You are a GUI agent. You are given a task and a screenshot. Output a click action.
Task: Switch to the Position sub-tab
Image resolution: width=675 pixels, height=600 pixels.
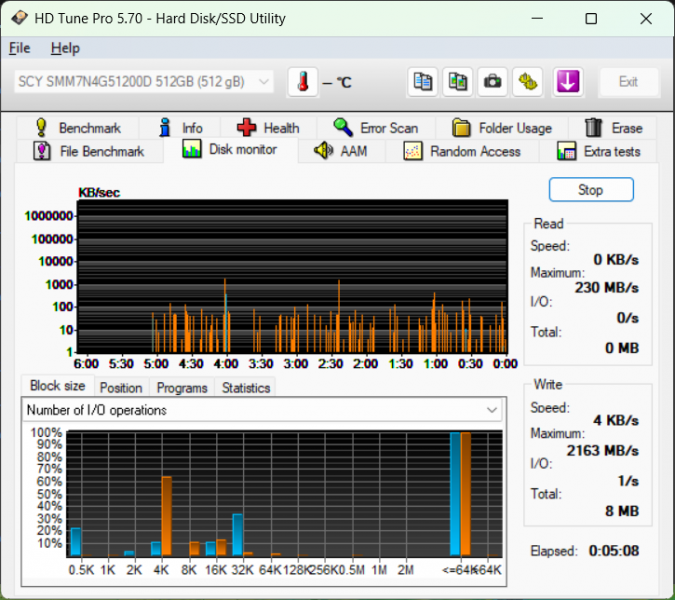pos(121,388)
